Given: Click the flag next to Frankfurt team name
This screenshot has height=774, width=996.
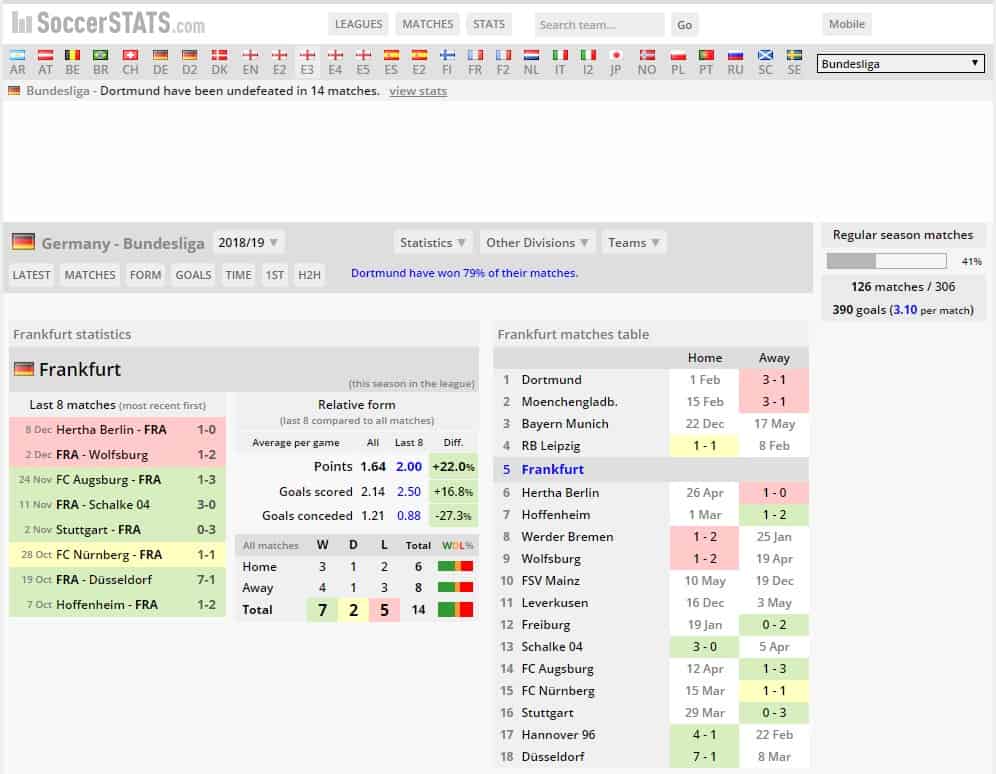Looking at the screenshot, I should point(24,368).
